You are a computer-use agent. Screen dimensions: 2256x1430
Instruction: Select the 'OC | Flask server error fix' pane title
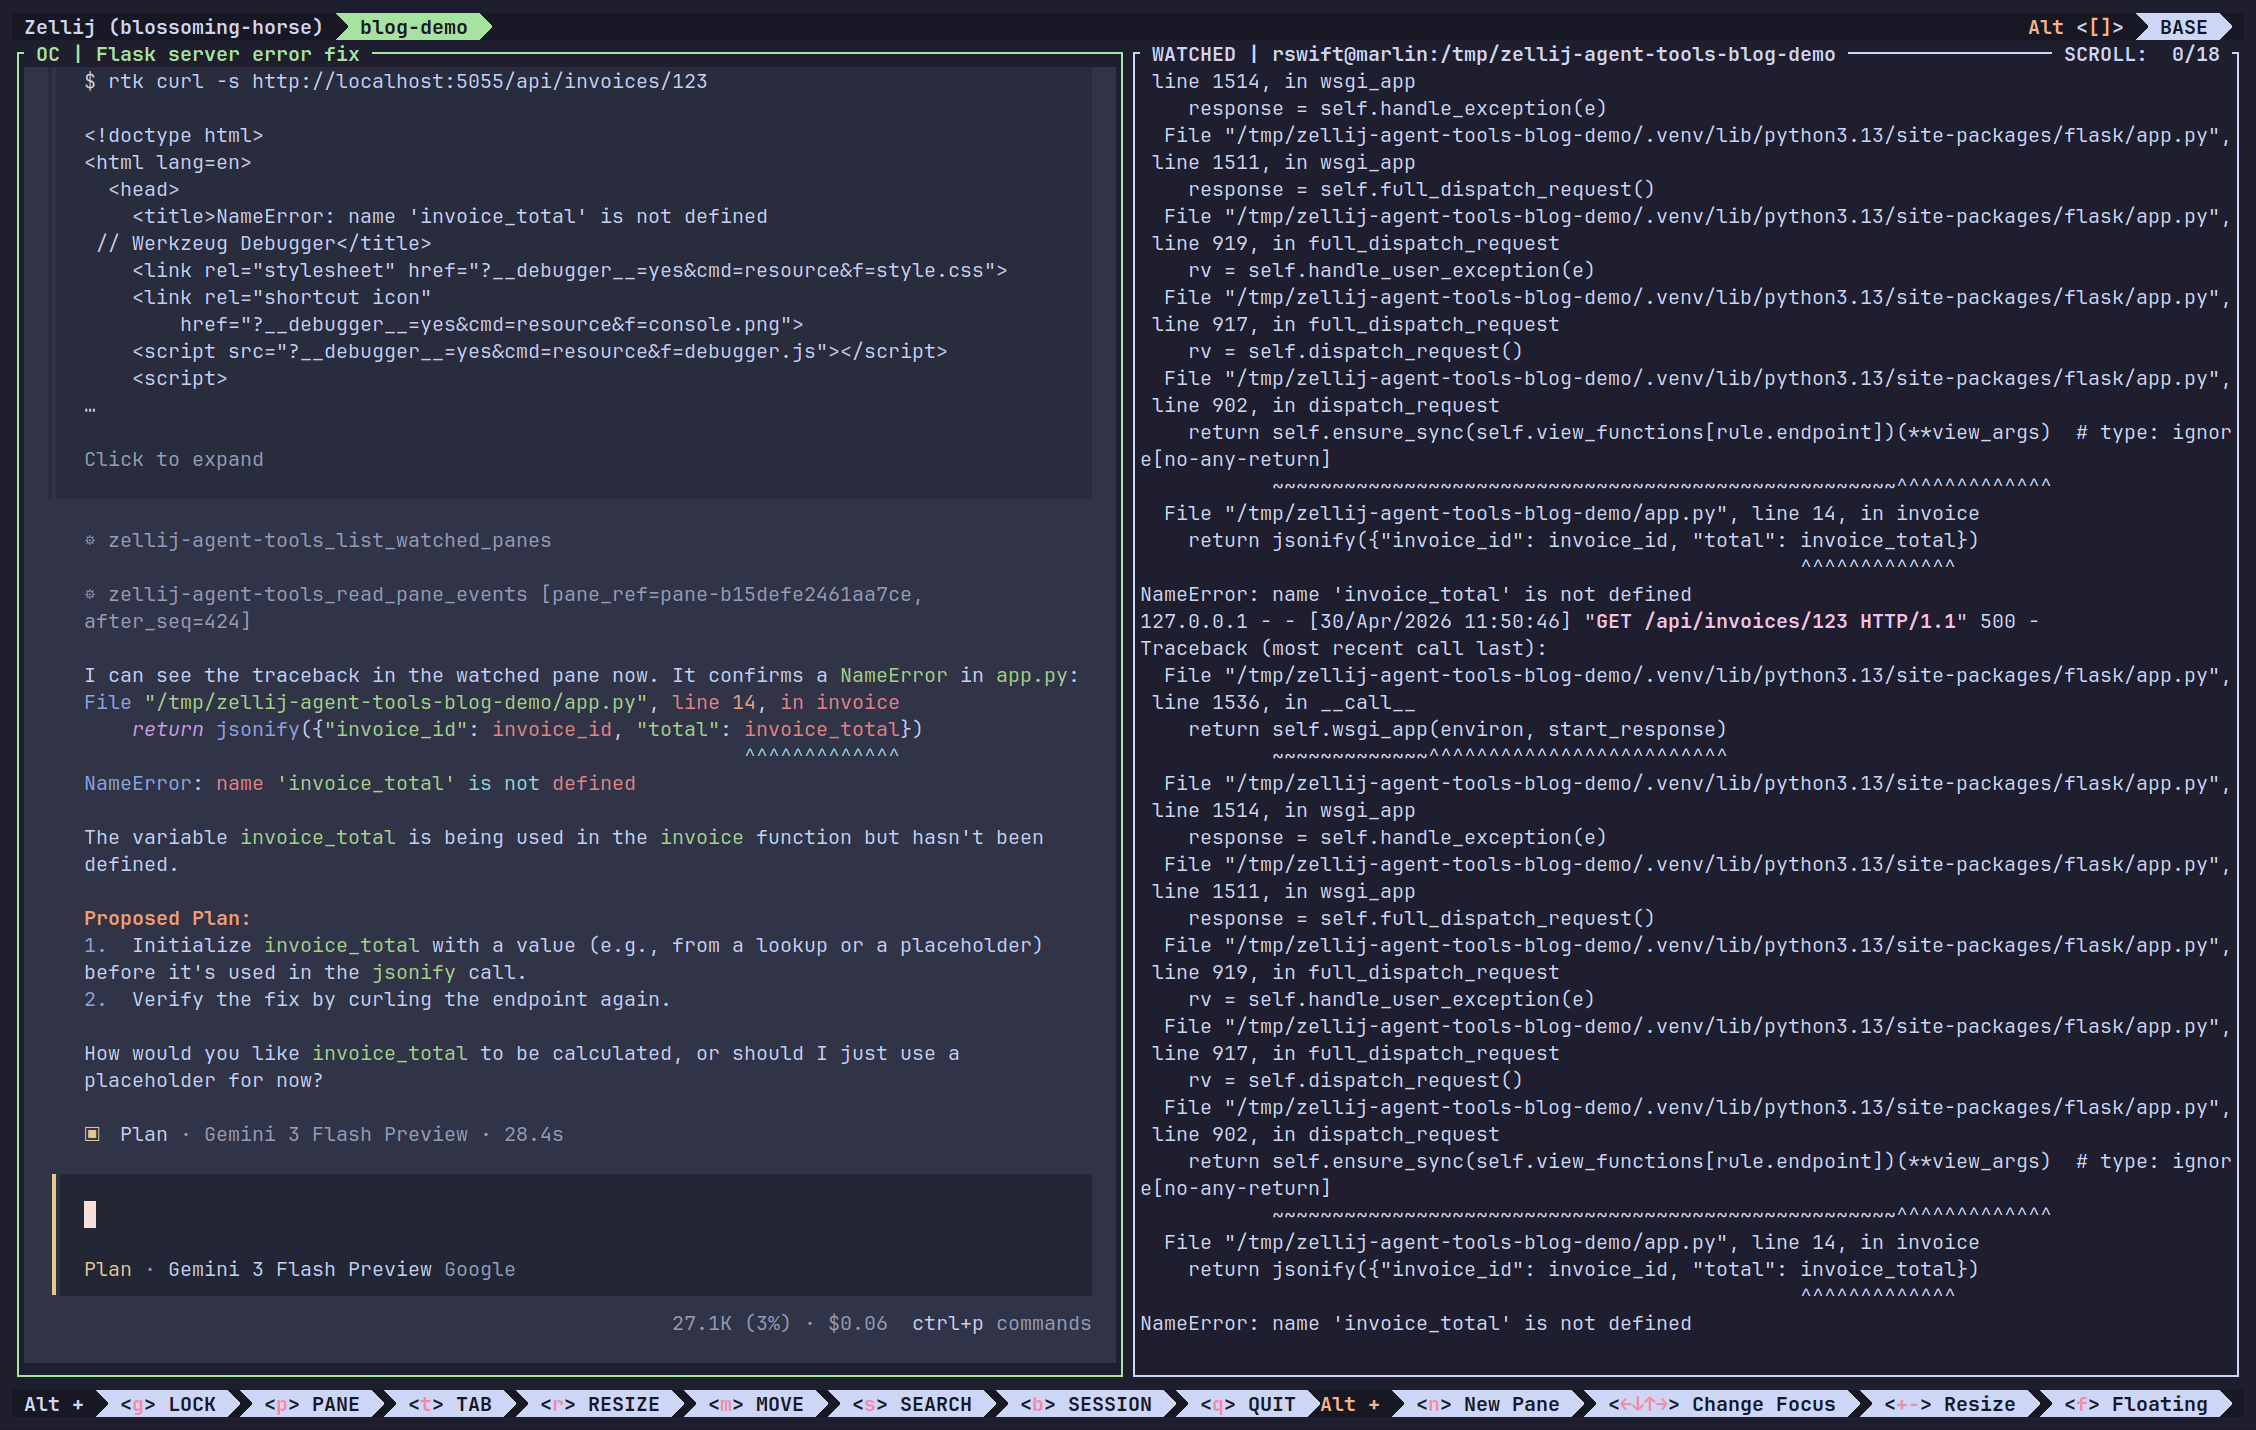click(x=198, y=54)
